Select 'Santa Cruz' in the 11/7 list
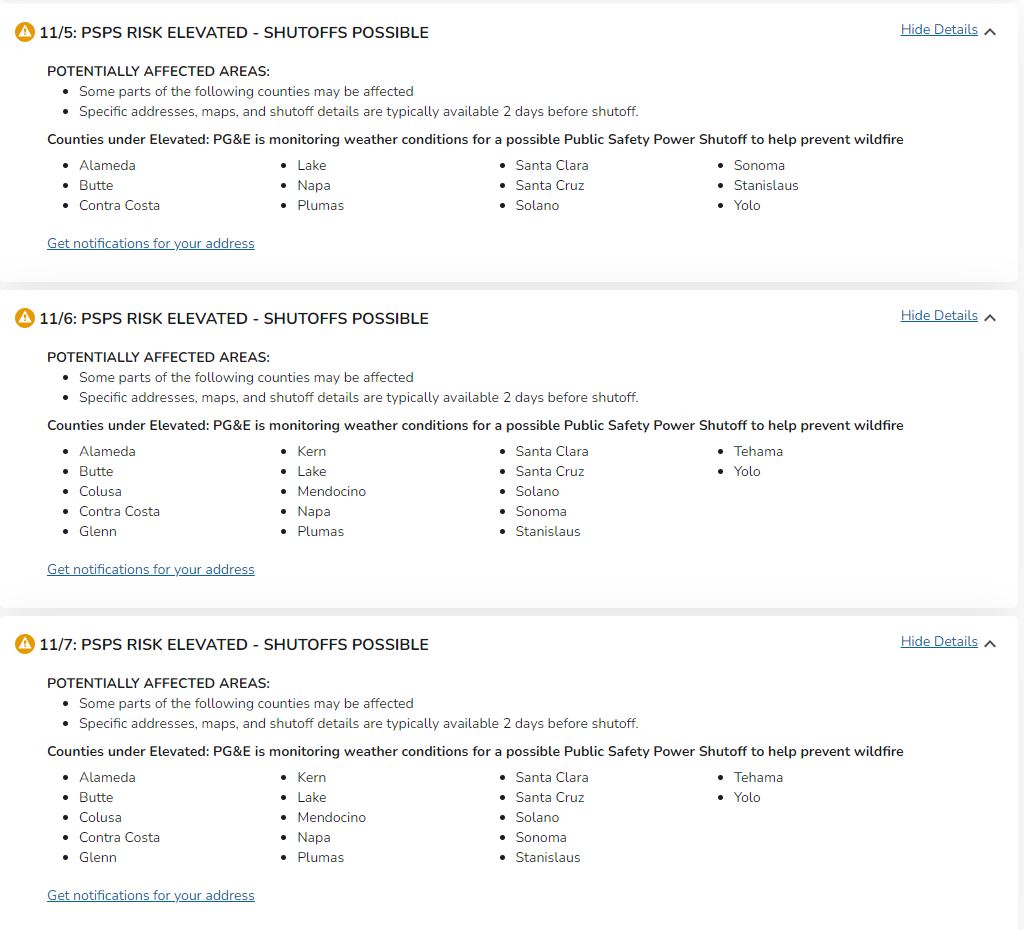 click(550, 797)
